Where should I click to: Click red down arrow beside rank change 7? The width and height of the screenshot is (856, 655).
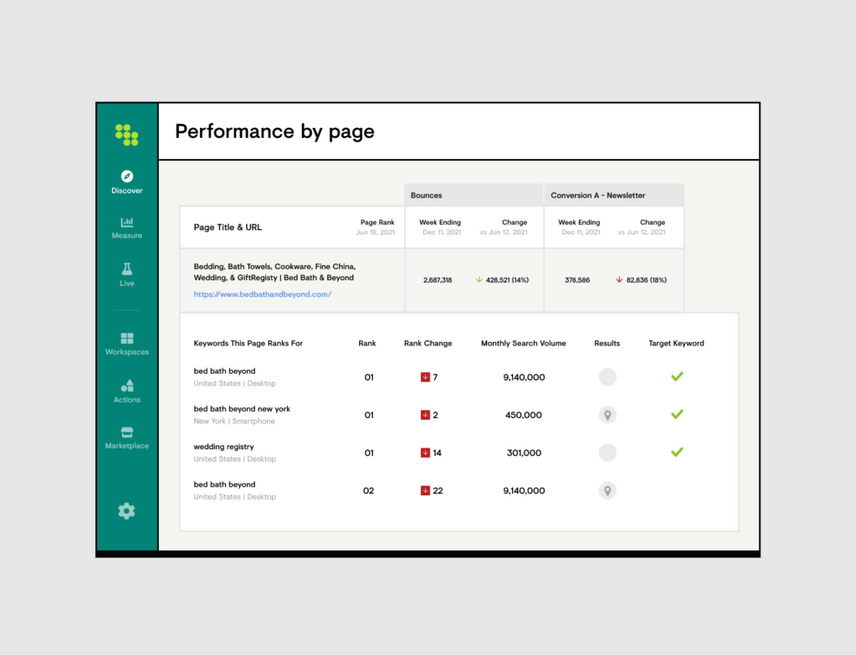pos(425,377)
